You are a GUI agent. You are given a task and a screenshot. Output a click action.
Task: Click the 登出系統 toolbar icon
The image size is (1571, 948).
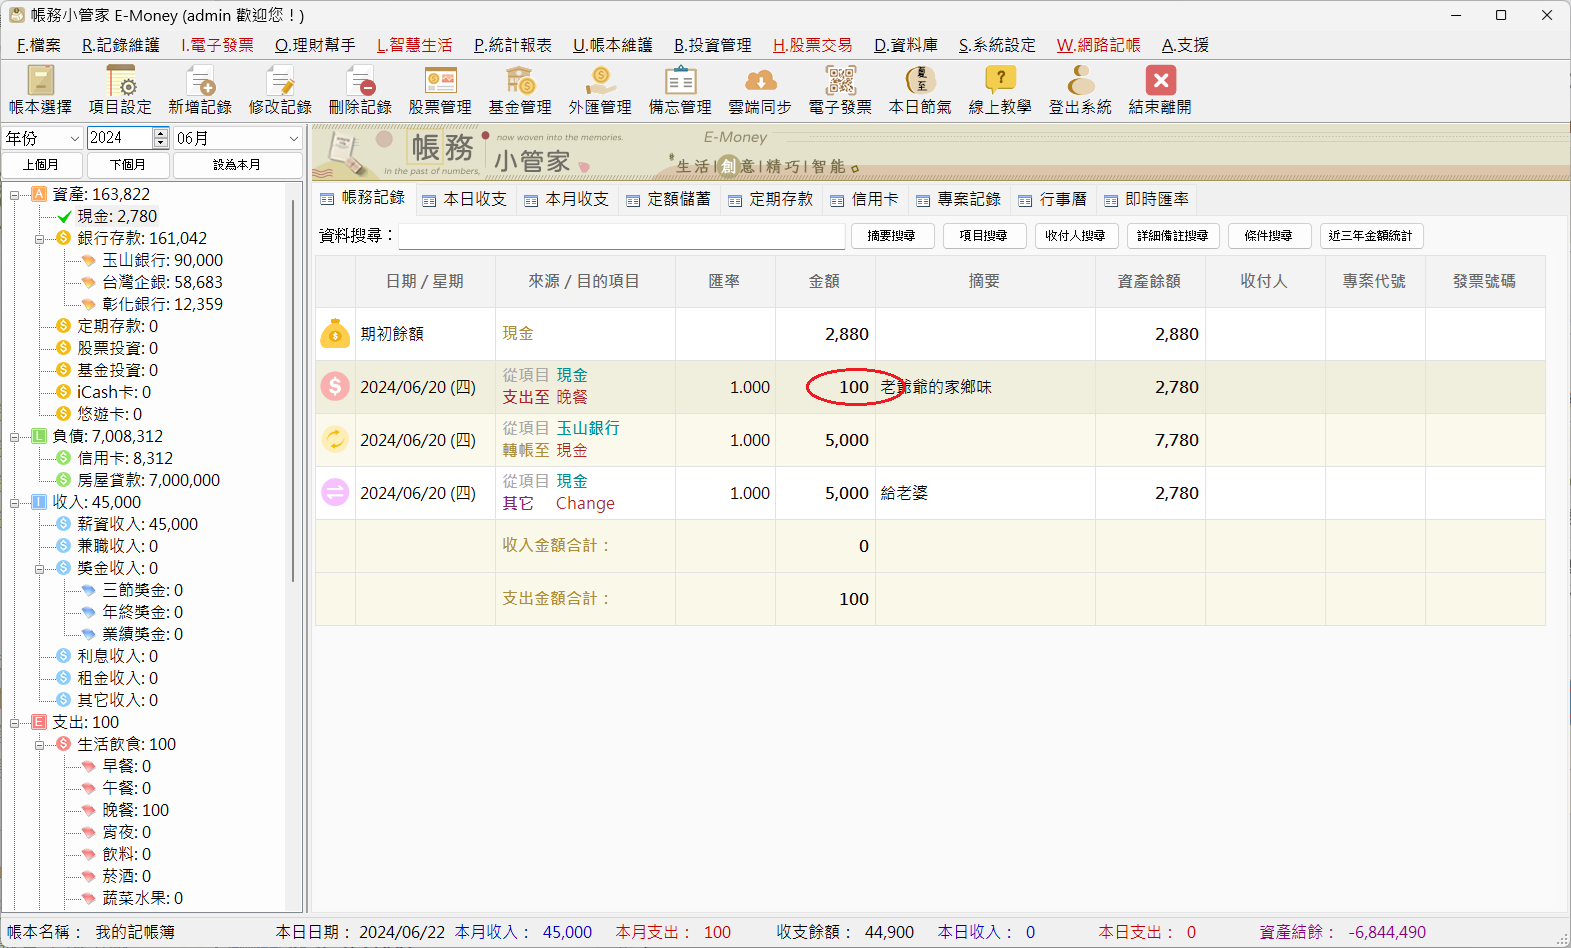[1080, 90]
